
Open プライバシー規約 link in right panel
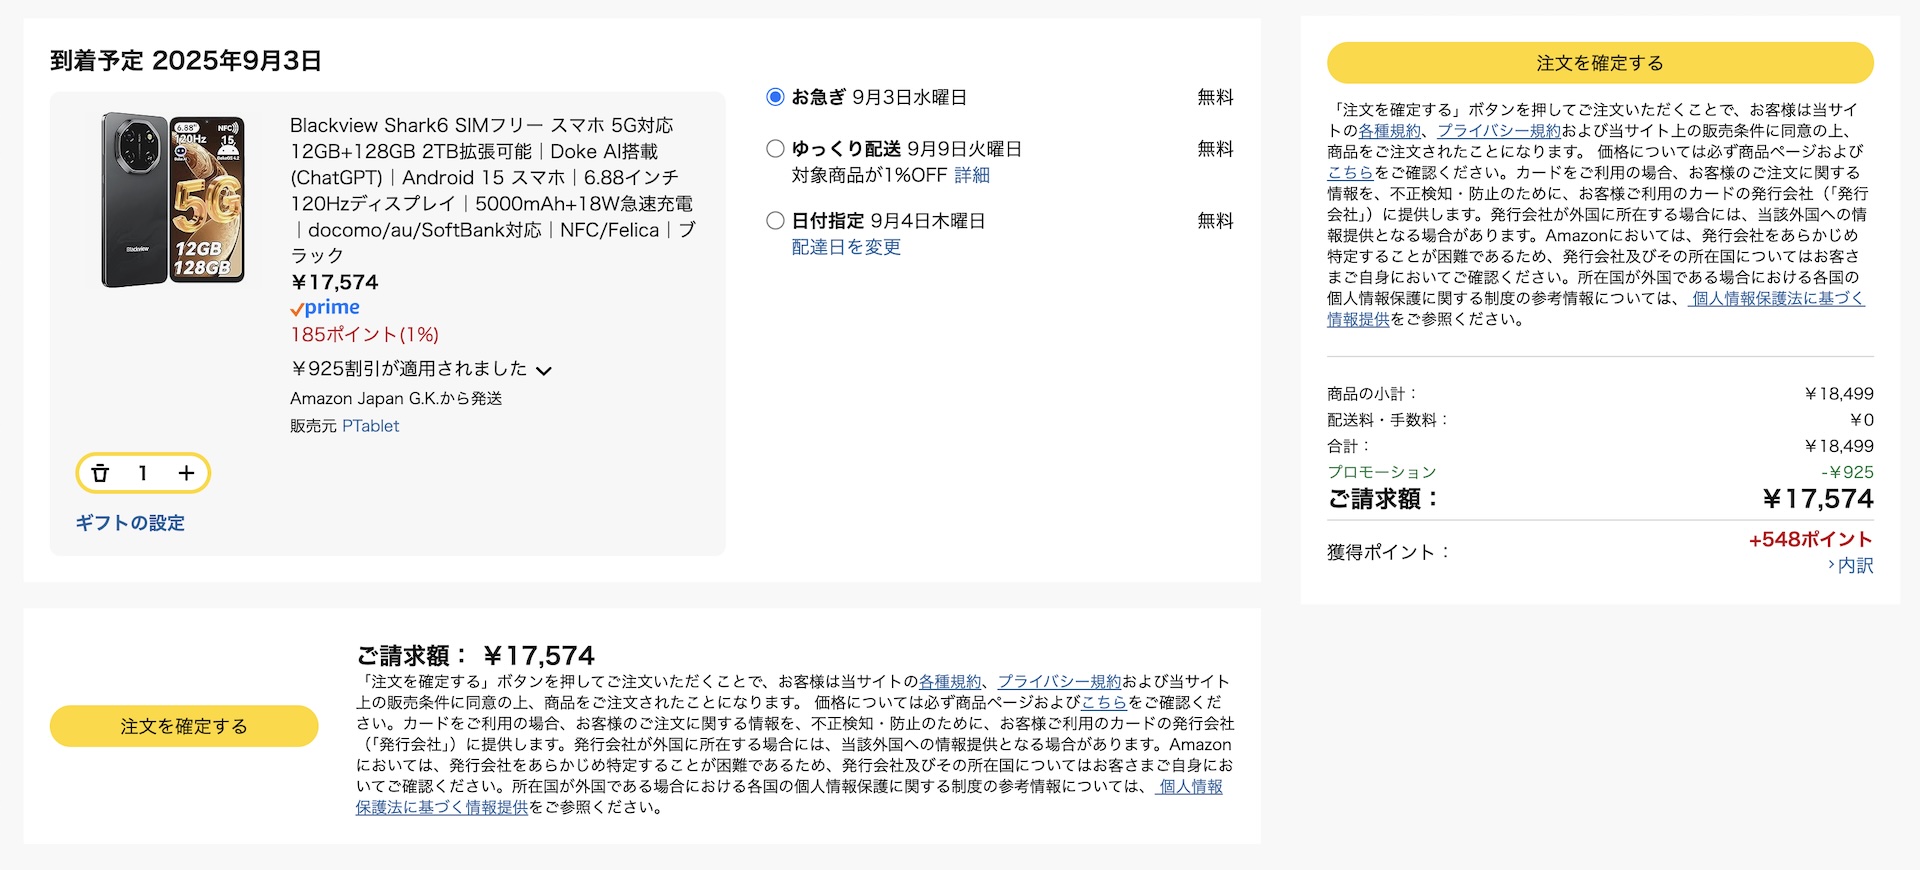tap(1499, 131)
